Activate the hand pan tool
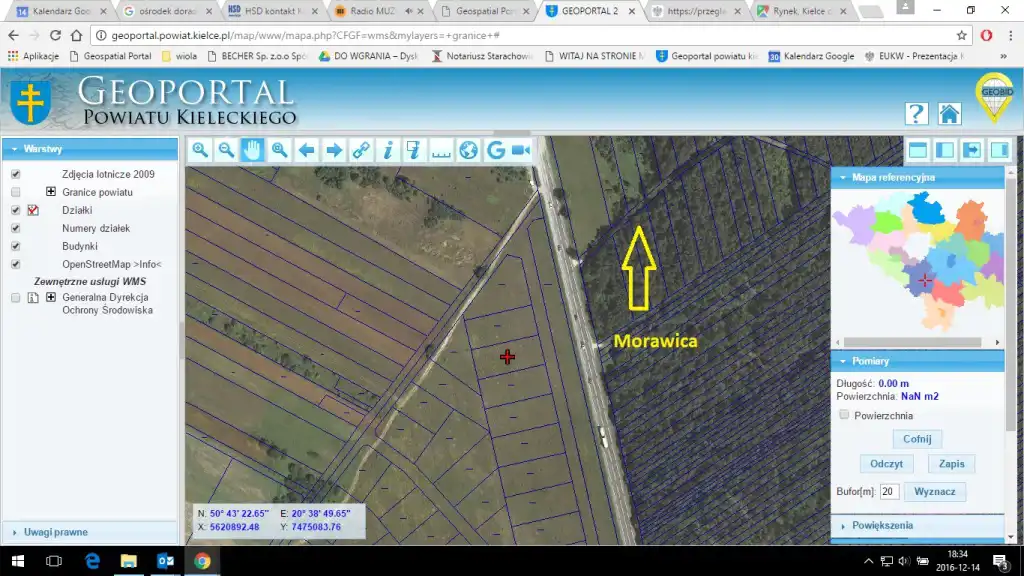Viewport: 1024px width, 576px height. tap(253, 150)
